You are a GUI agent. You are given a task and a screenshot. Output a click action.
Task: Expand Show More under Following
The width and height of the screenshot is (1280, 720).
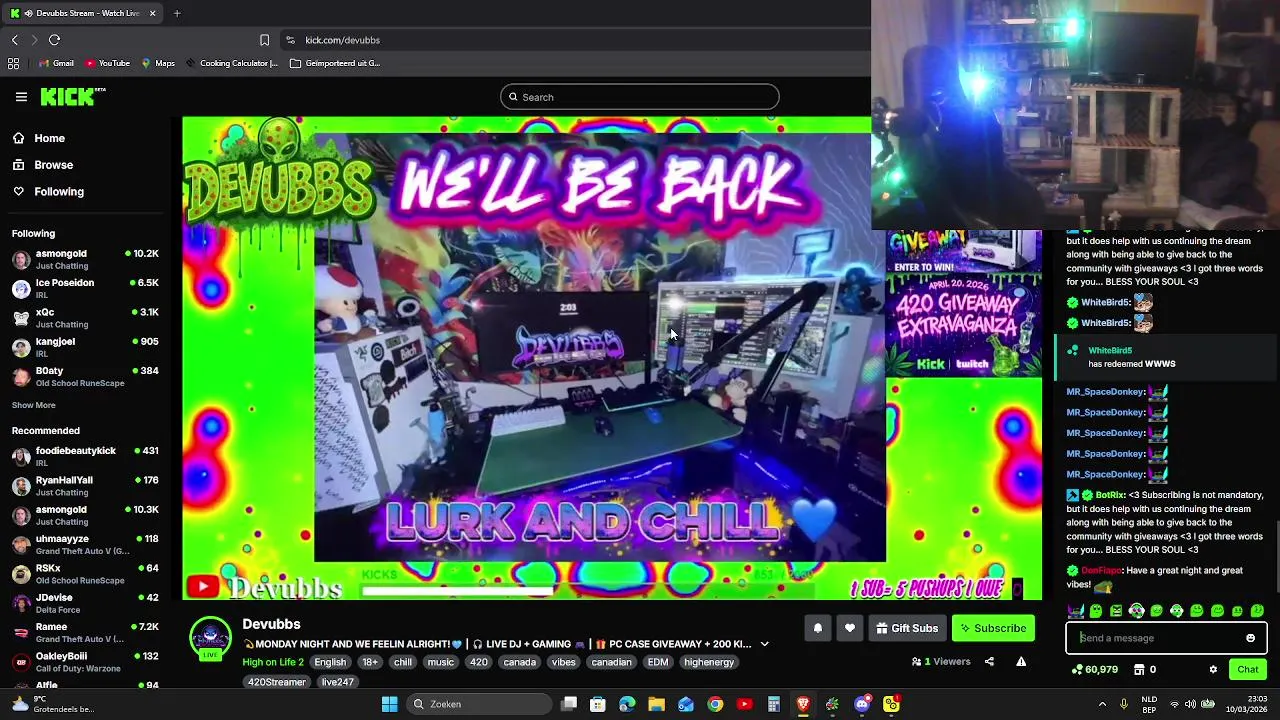[x=33, y=405]
